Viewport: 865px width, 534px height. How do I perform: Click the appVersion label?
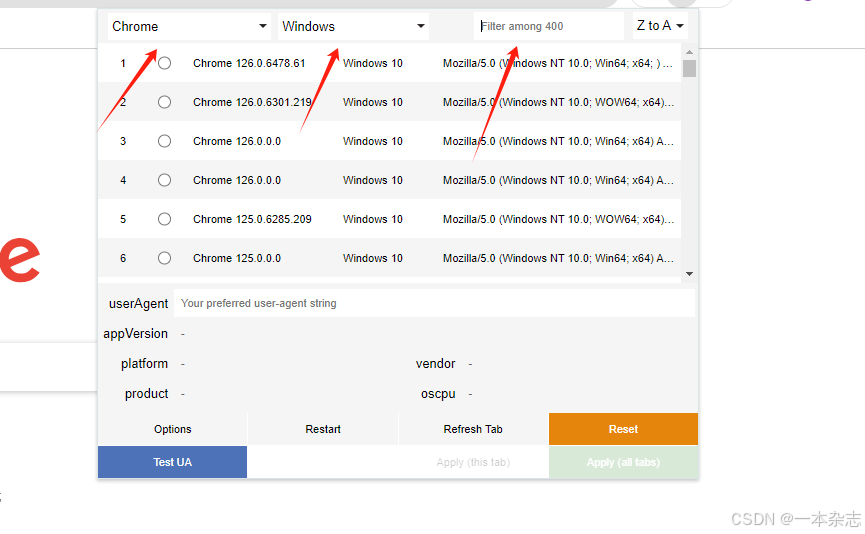[135, 334]
